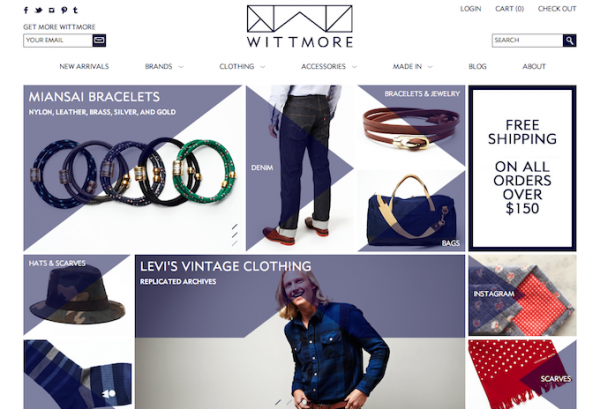600x409 pixels.
Task: Focus the Your Email input field
Action: pos(58,40)
